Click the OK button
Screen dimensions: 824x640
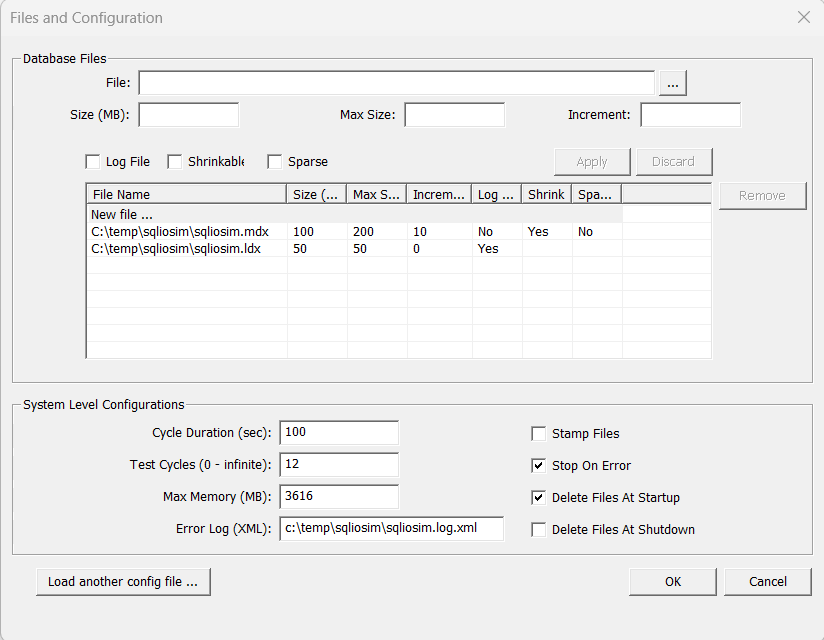tap(673, 581)
